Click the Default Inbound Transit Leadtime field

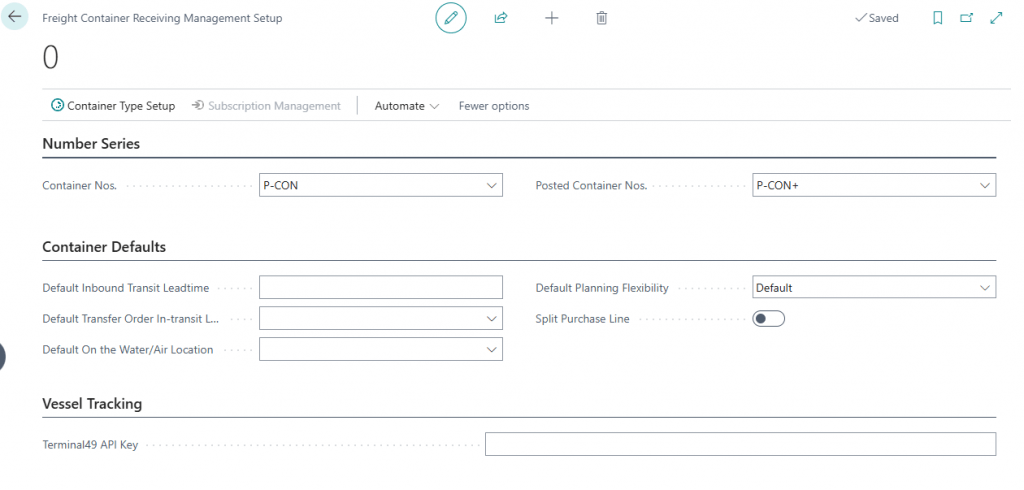[381, 287]
